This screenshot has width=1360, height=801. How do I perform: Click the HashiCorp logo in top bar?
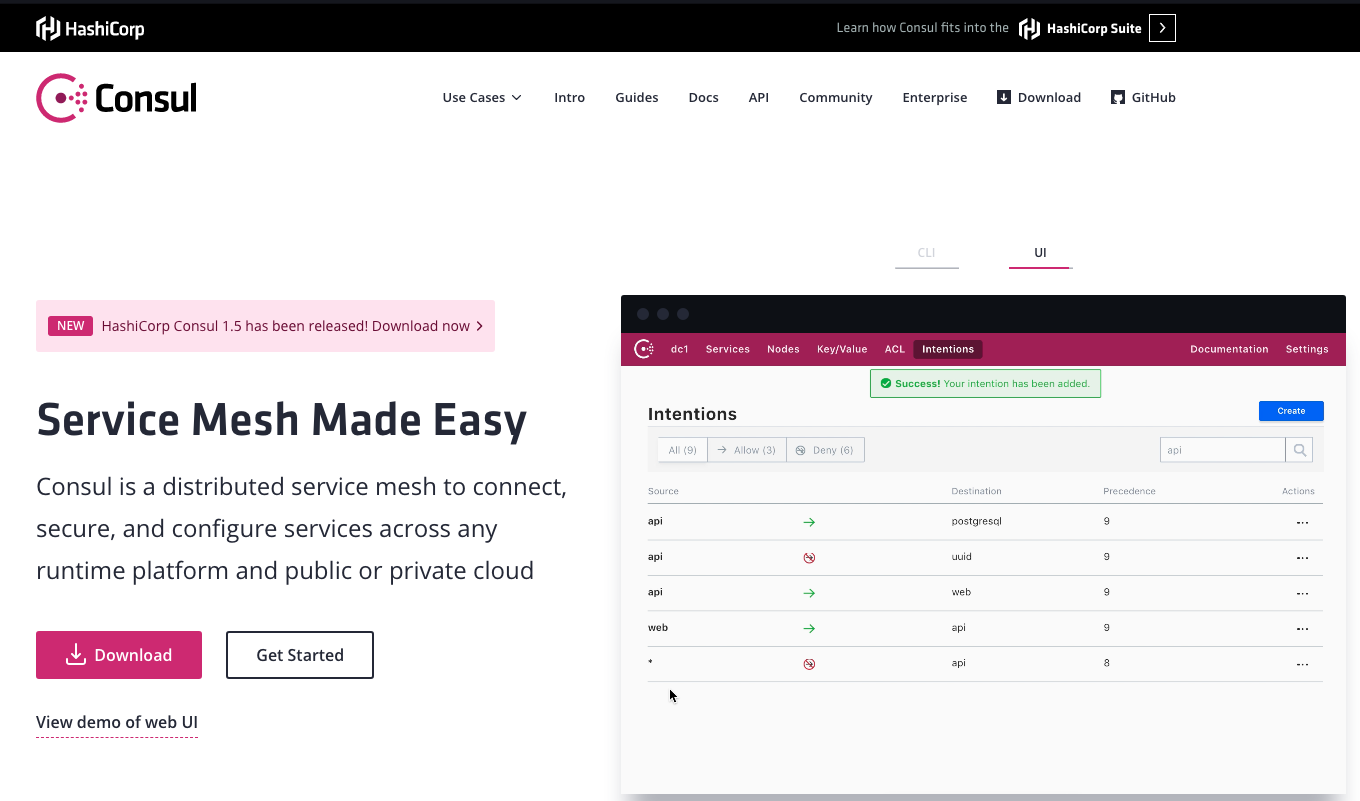(x=90, y=28)
